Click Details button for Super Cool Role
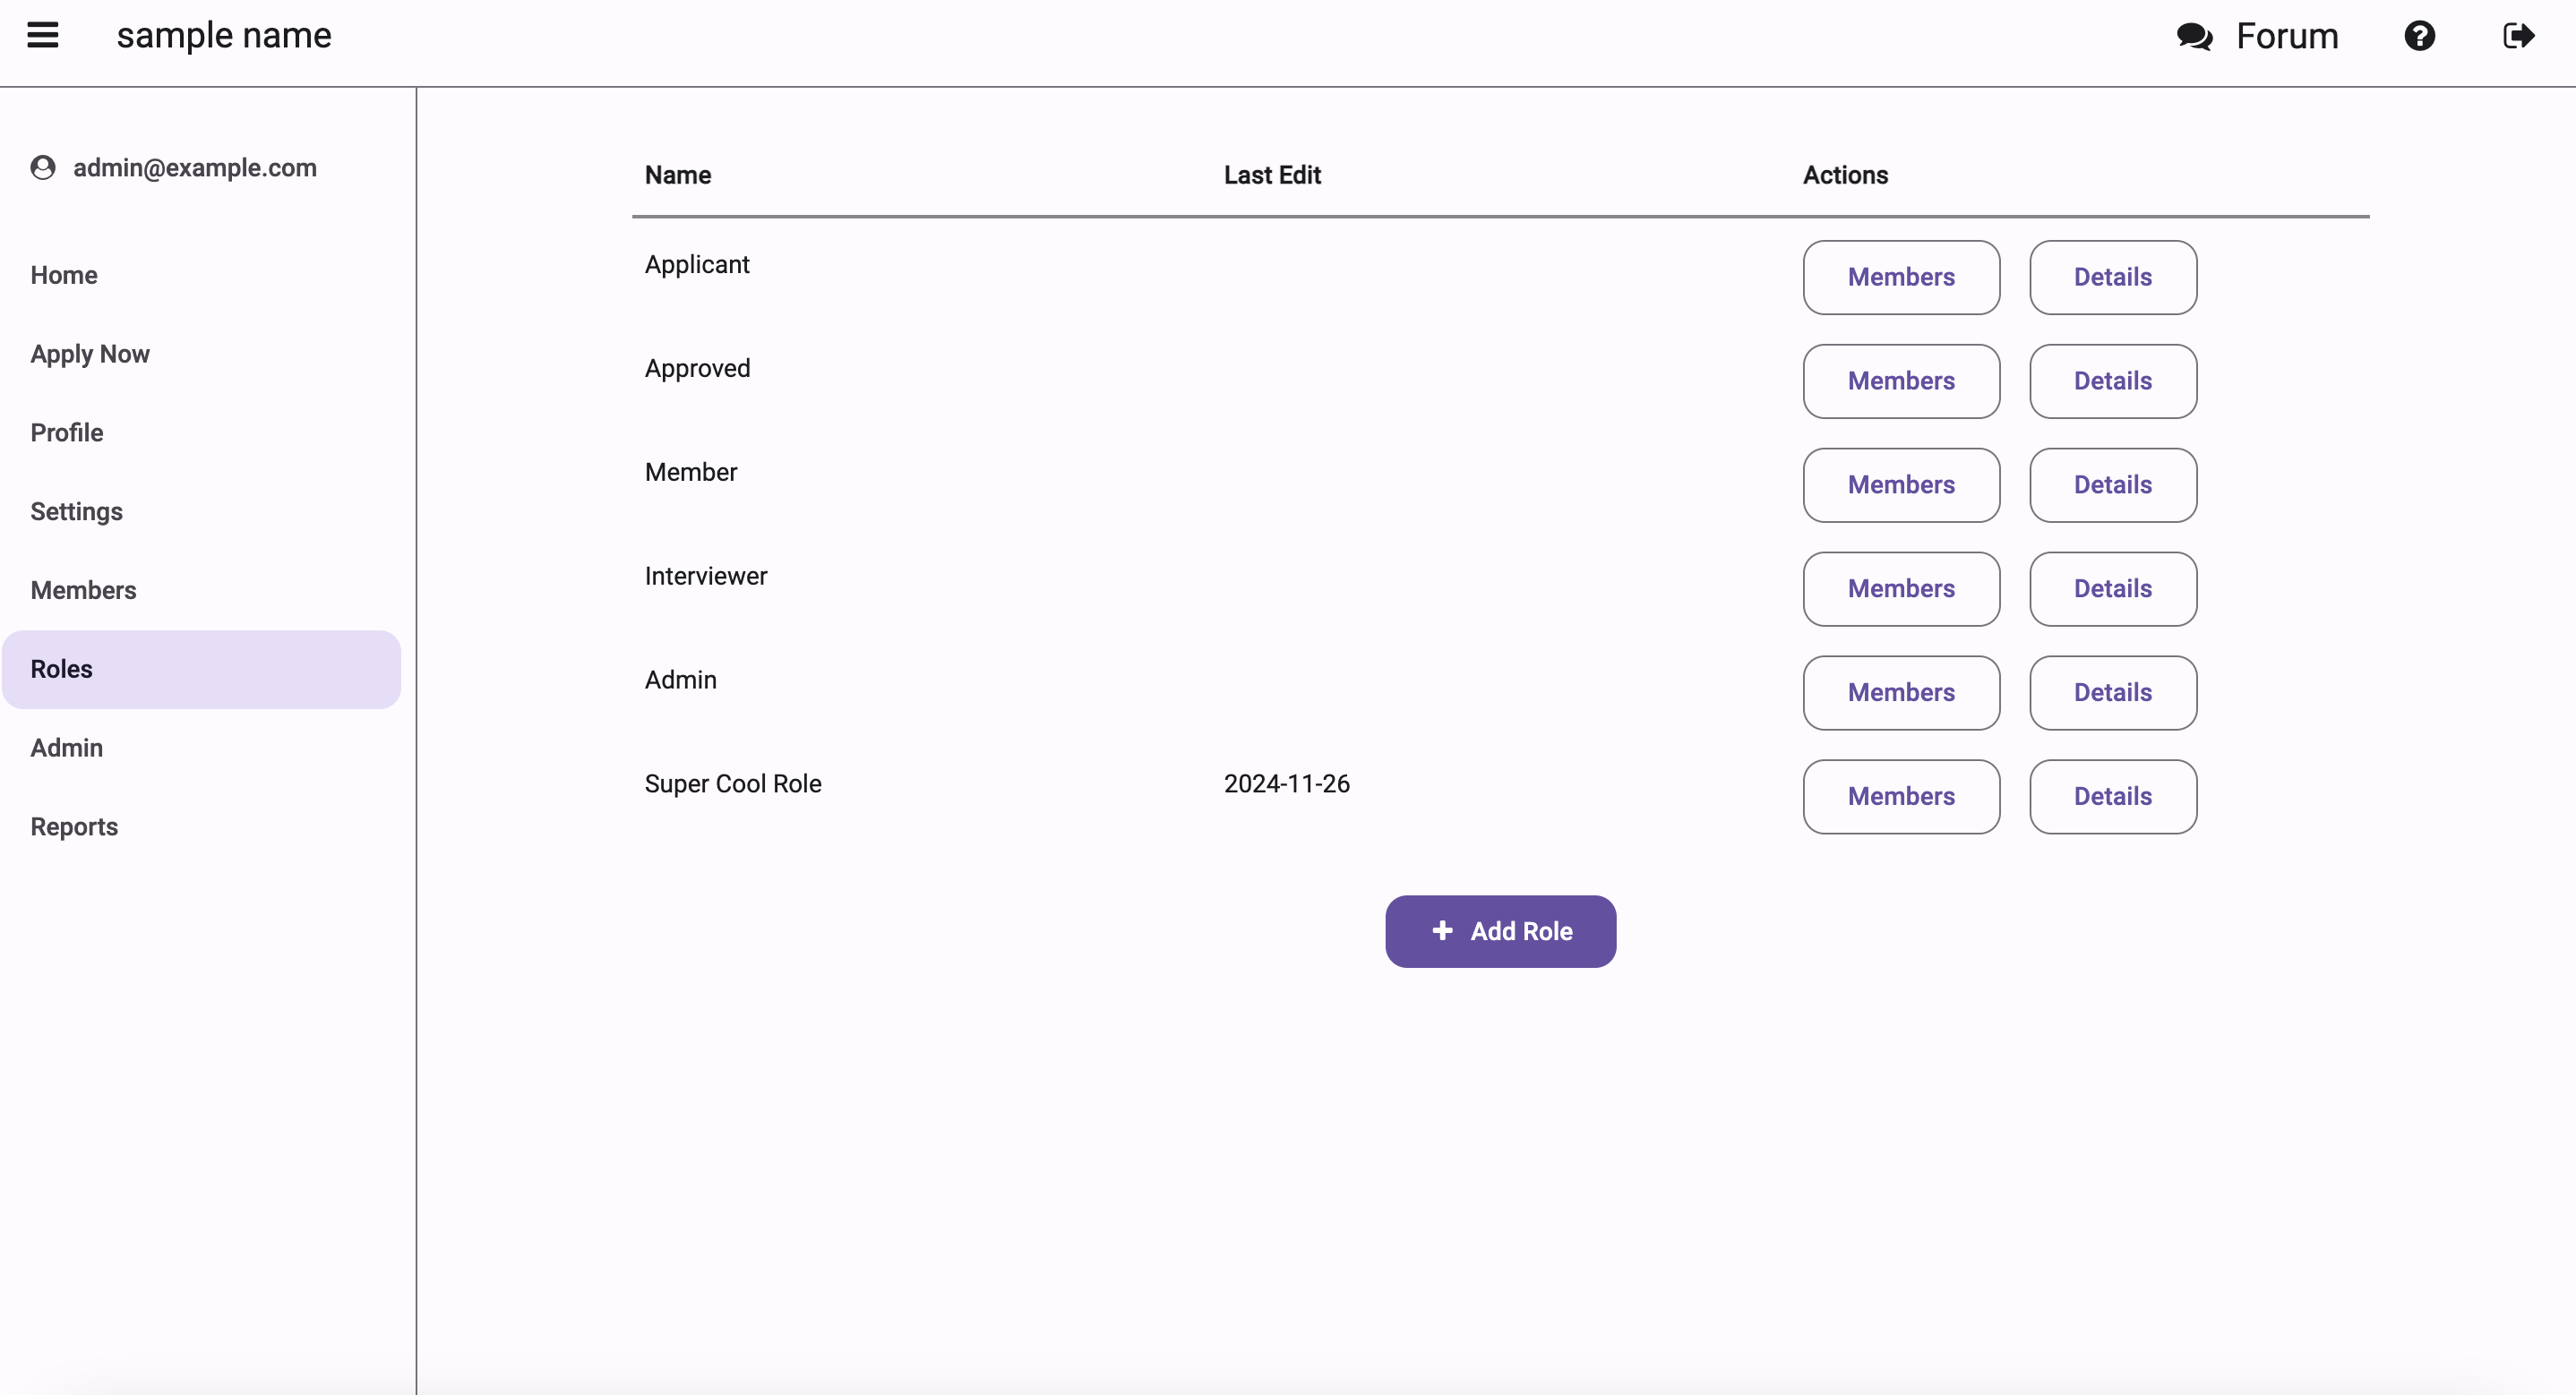The width and height of the screenshot is (2576, 1395). pos(2112,795)
